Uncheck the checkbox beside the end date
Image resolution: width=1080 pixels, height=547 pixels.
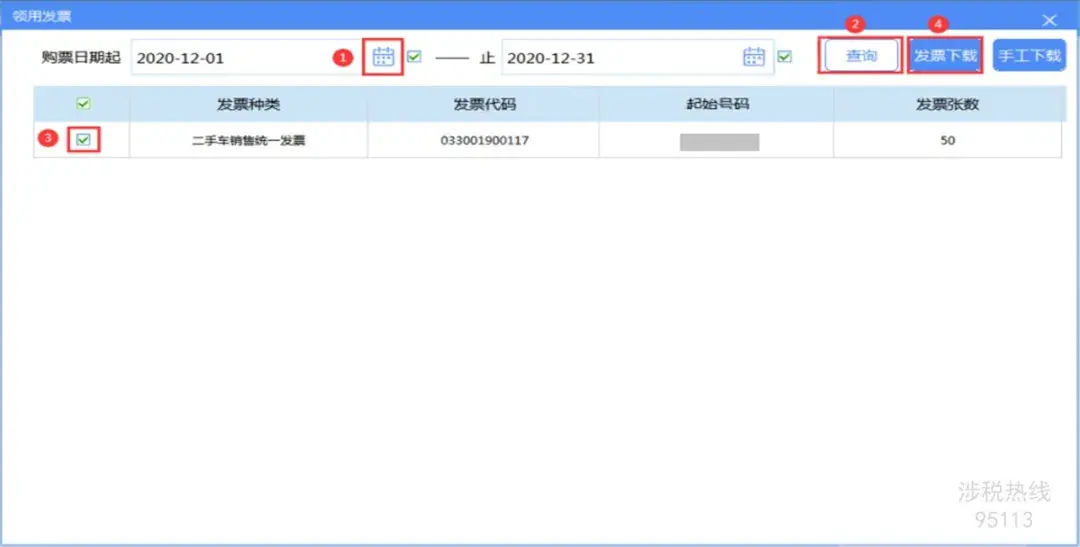pyautogui.click(x=785, y=56)
